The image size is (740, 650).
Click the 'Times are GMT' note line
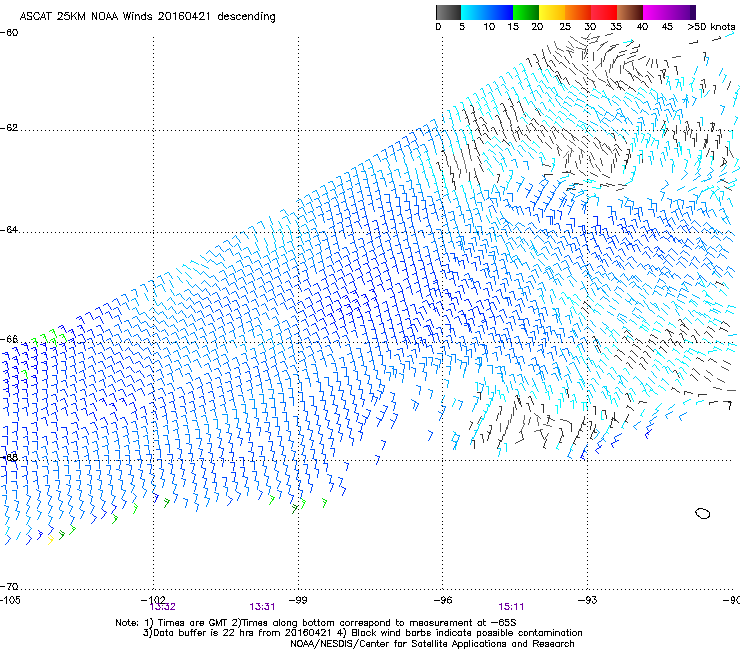[315, 623]
